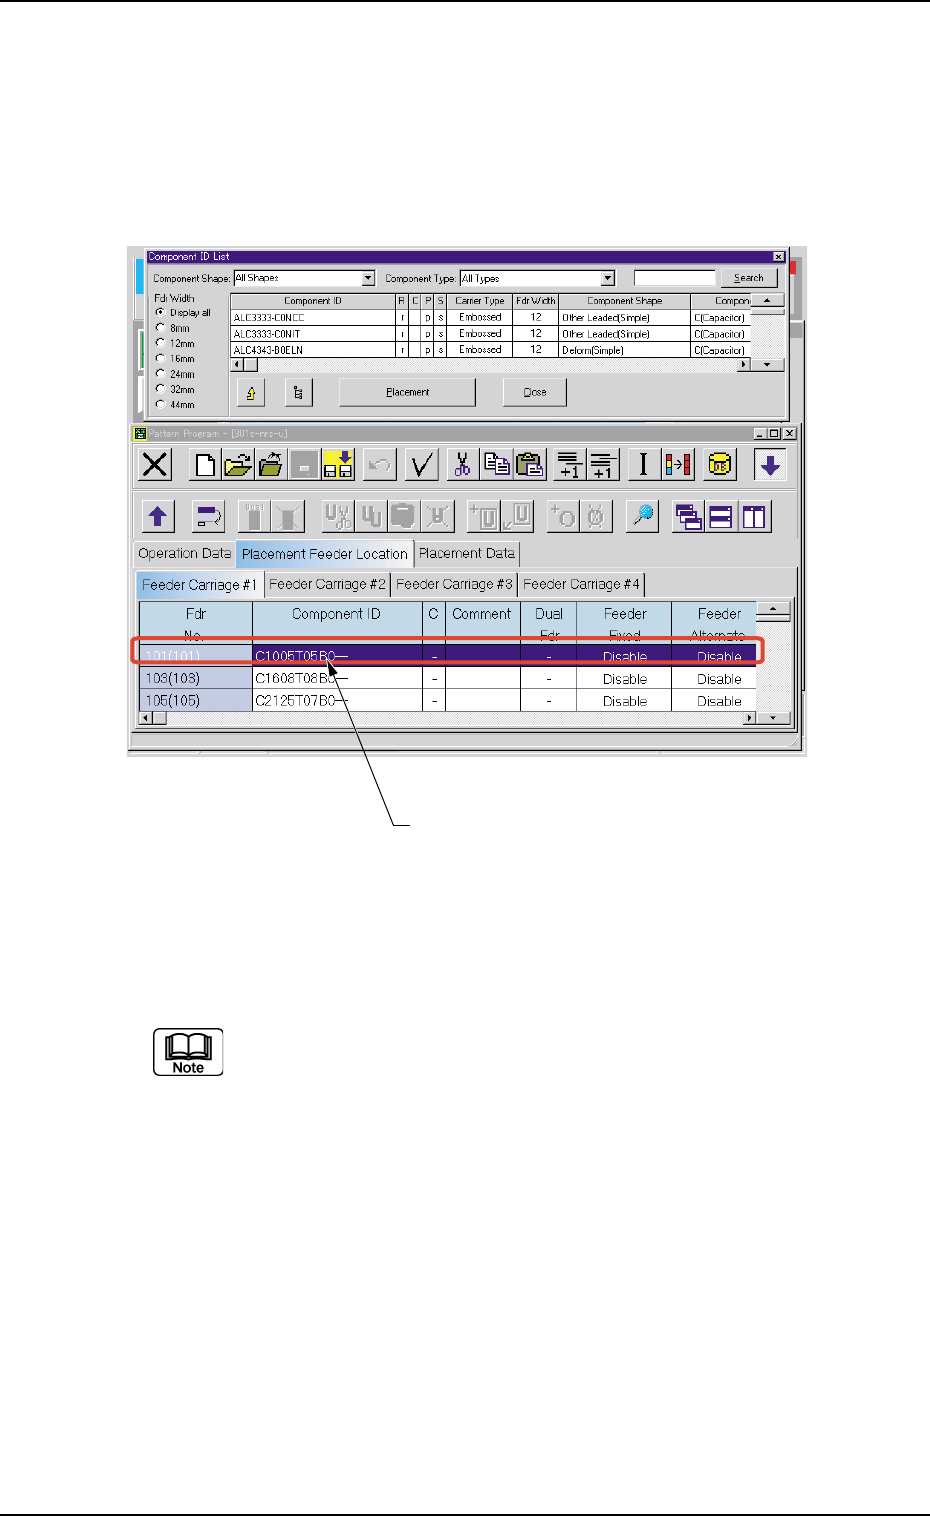Expand the Component Type dropdown
The height and width of the screenshot is (1516, 930).
pos(607,278)
